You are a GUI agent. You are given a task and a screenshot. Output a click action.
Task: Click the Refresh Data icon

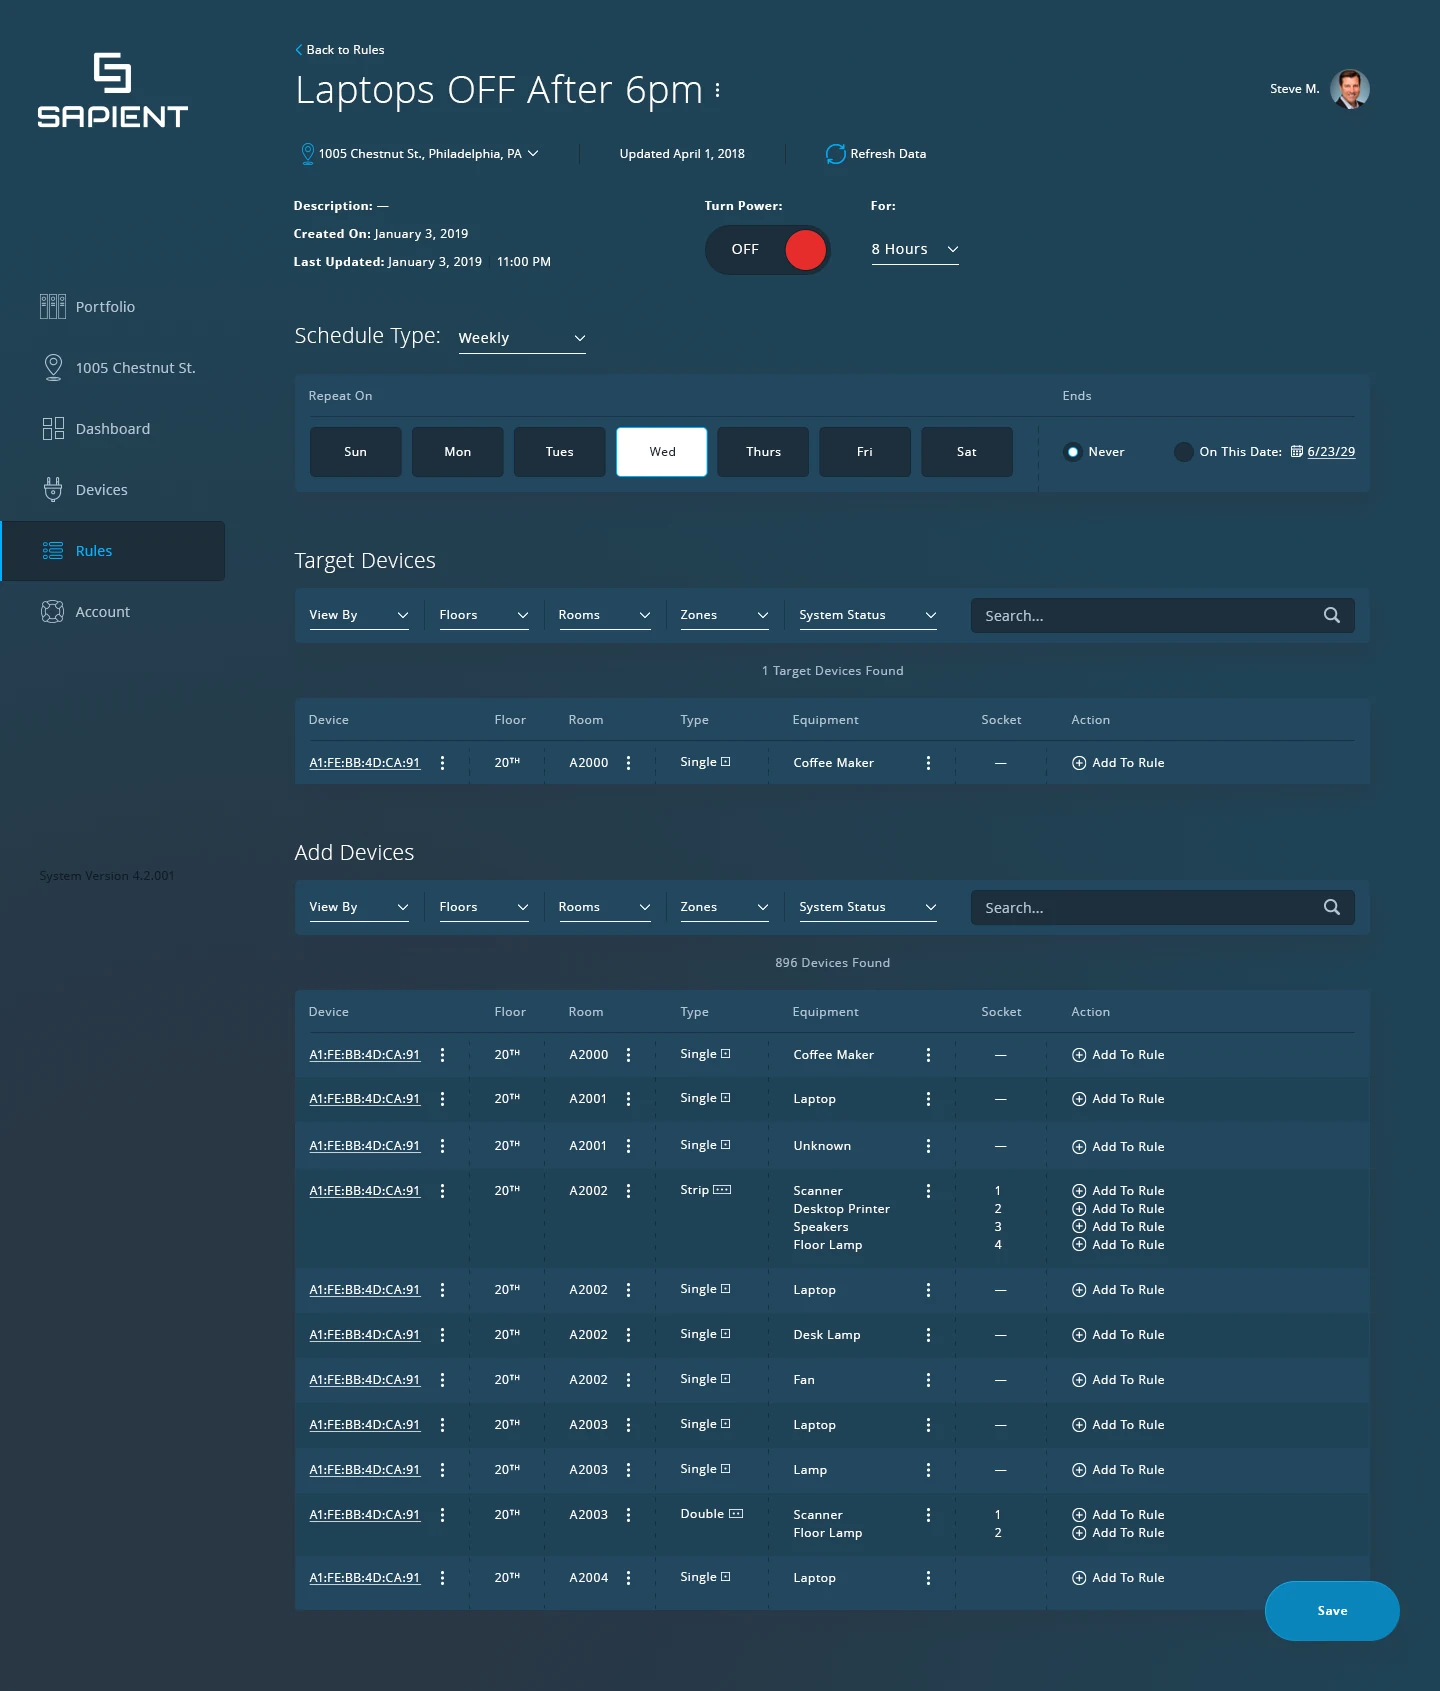tap(835, 154)
